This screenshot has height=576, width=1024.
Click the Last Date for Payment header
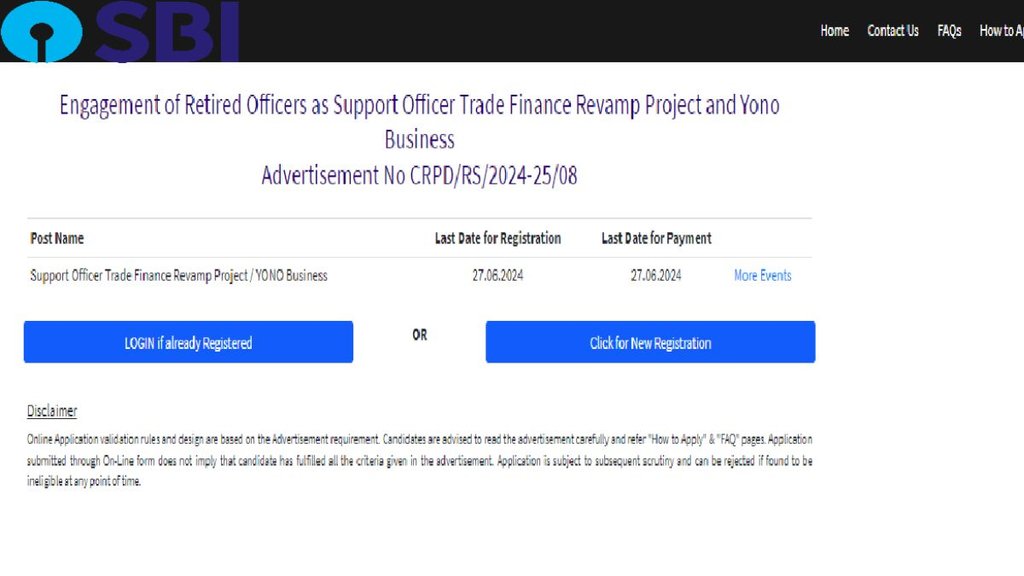(x=656, y=238)
